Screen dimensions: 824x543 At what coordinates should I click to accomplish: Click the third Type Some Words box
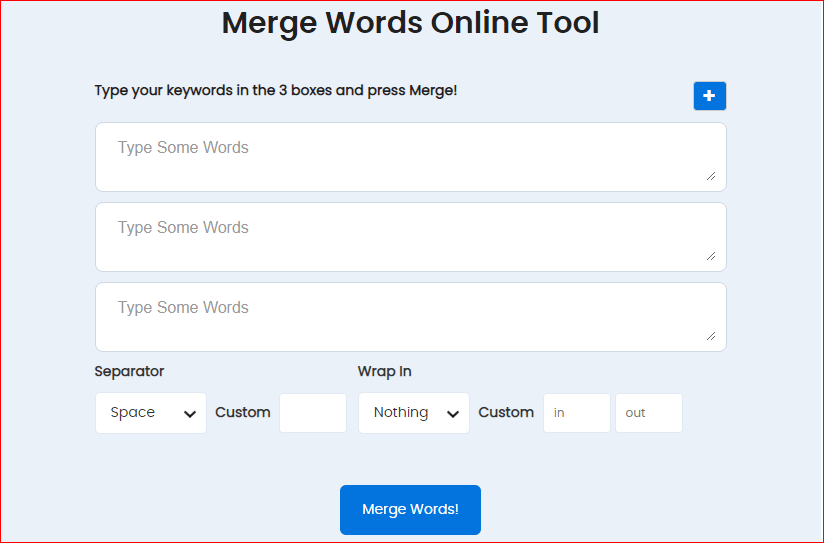tap(410, 317)
